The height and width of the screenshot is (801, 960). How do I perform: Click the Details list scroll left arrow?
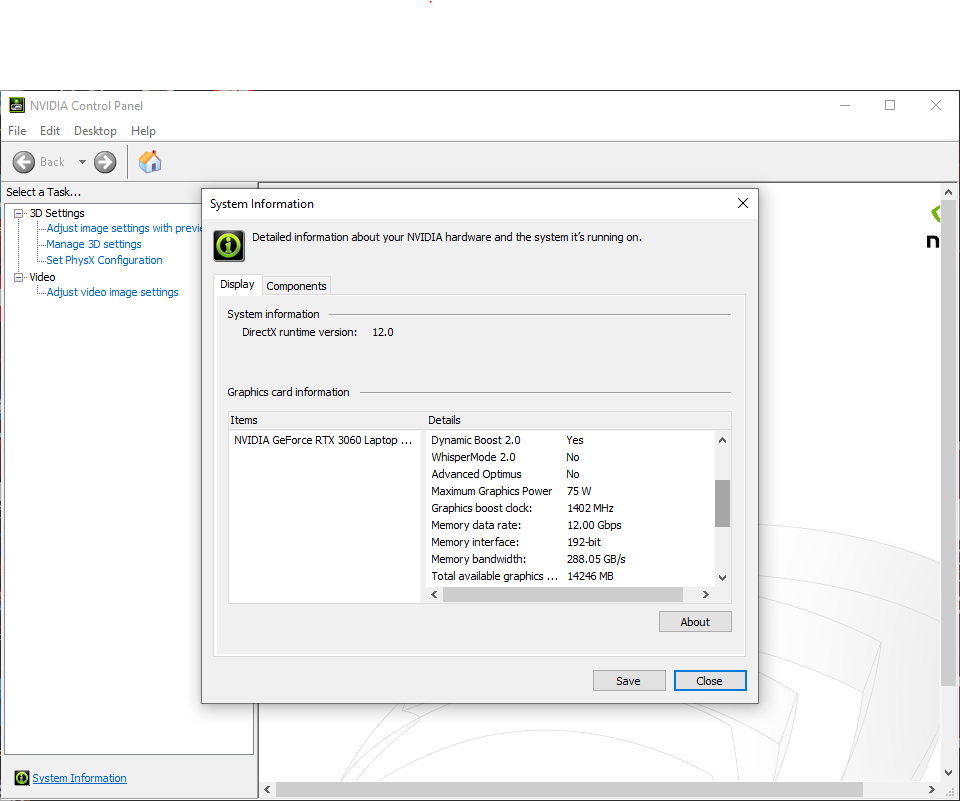click(434, 595)
